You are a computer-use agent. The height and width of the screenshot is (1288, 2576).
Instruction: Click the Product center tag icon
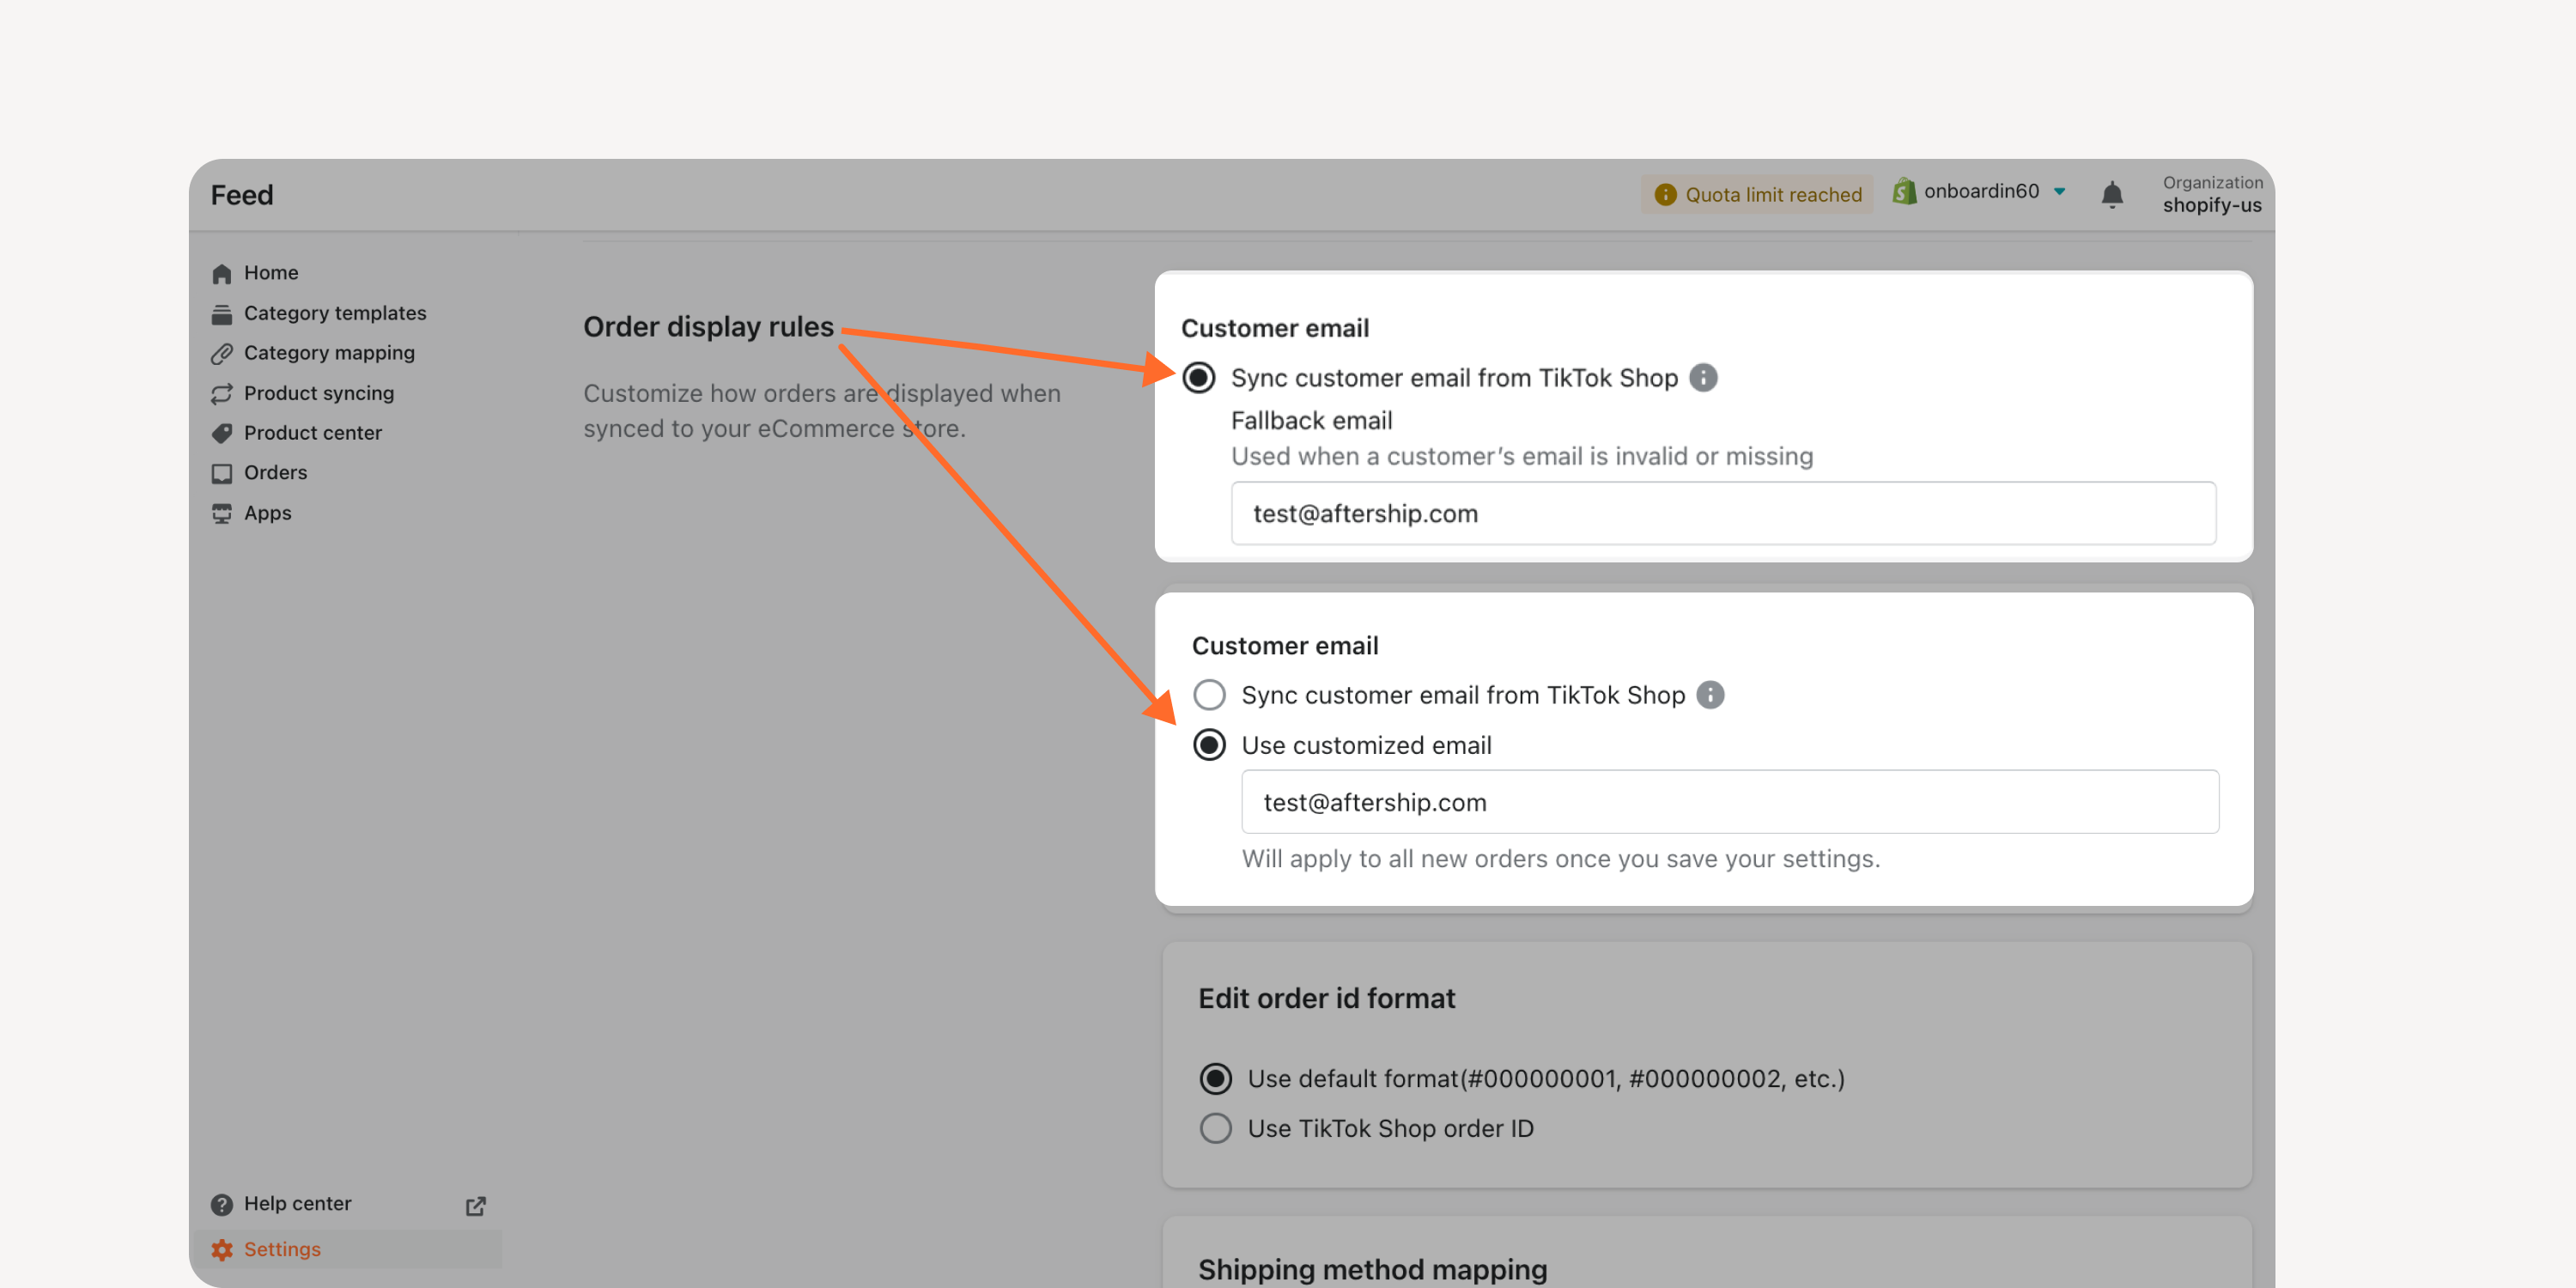click(x=222, y=433)
